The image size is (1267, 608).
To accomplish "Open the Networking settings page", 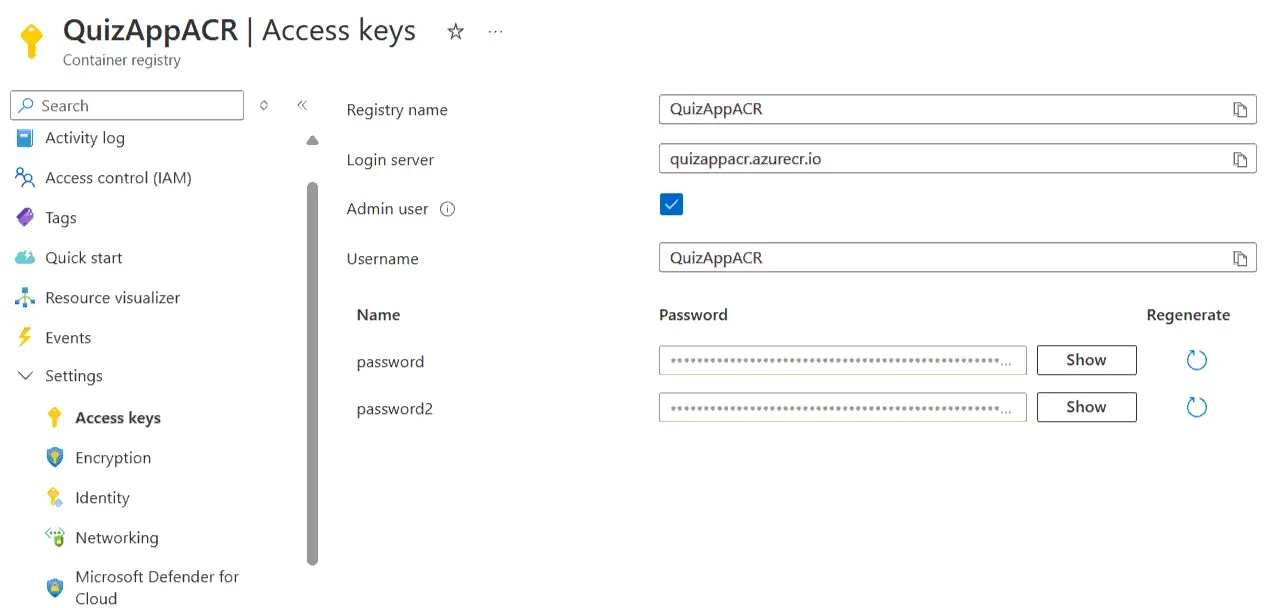I will coord(116,538).
